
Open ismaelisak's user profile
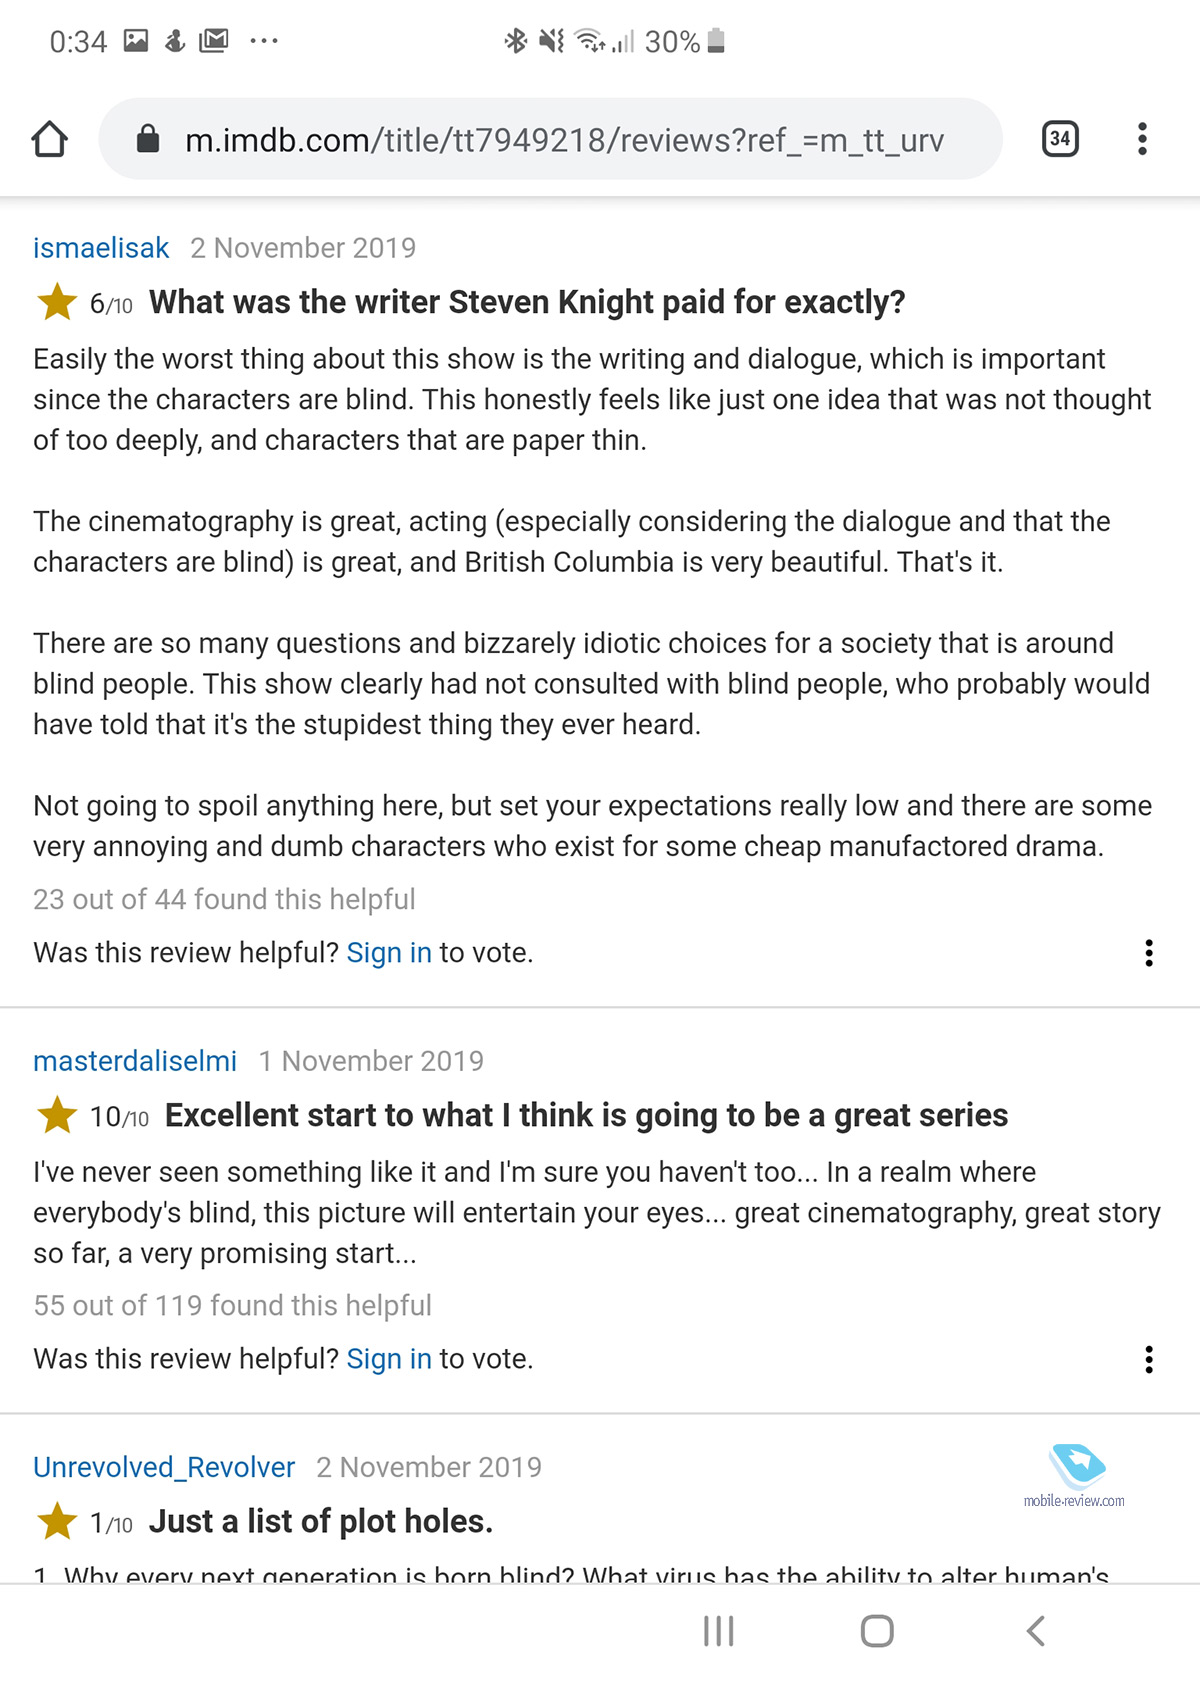tap(101, 248)
